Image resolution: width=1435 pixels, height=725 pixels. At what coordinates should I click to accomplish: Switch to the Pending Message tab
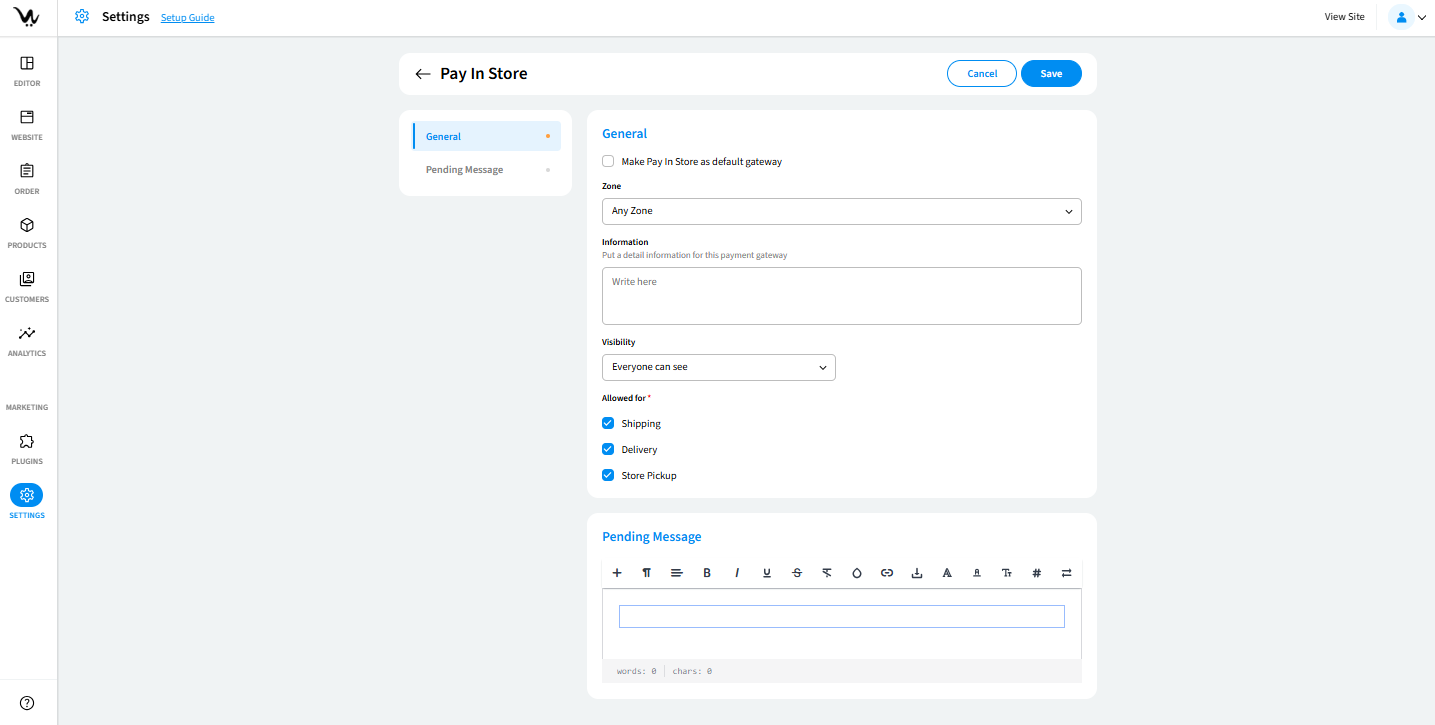[465, 170]
